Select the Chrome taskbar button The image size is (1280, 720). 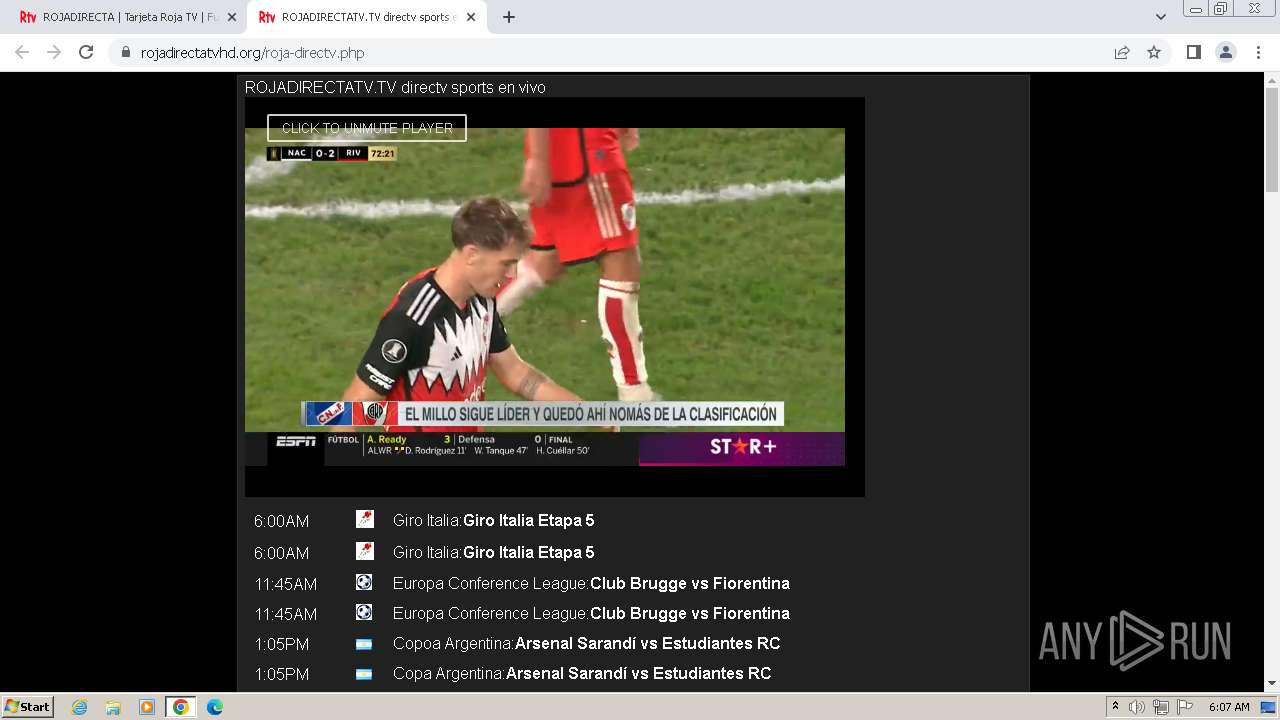[x=181, y=707]
